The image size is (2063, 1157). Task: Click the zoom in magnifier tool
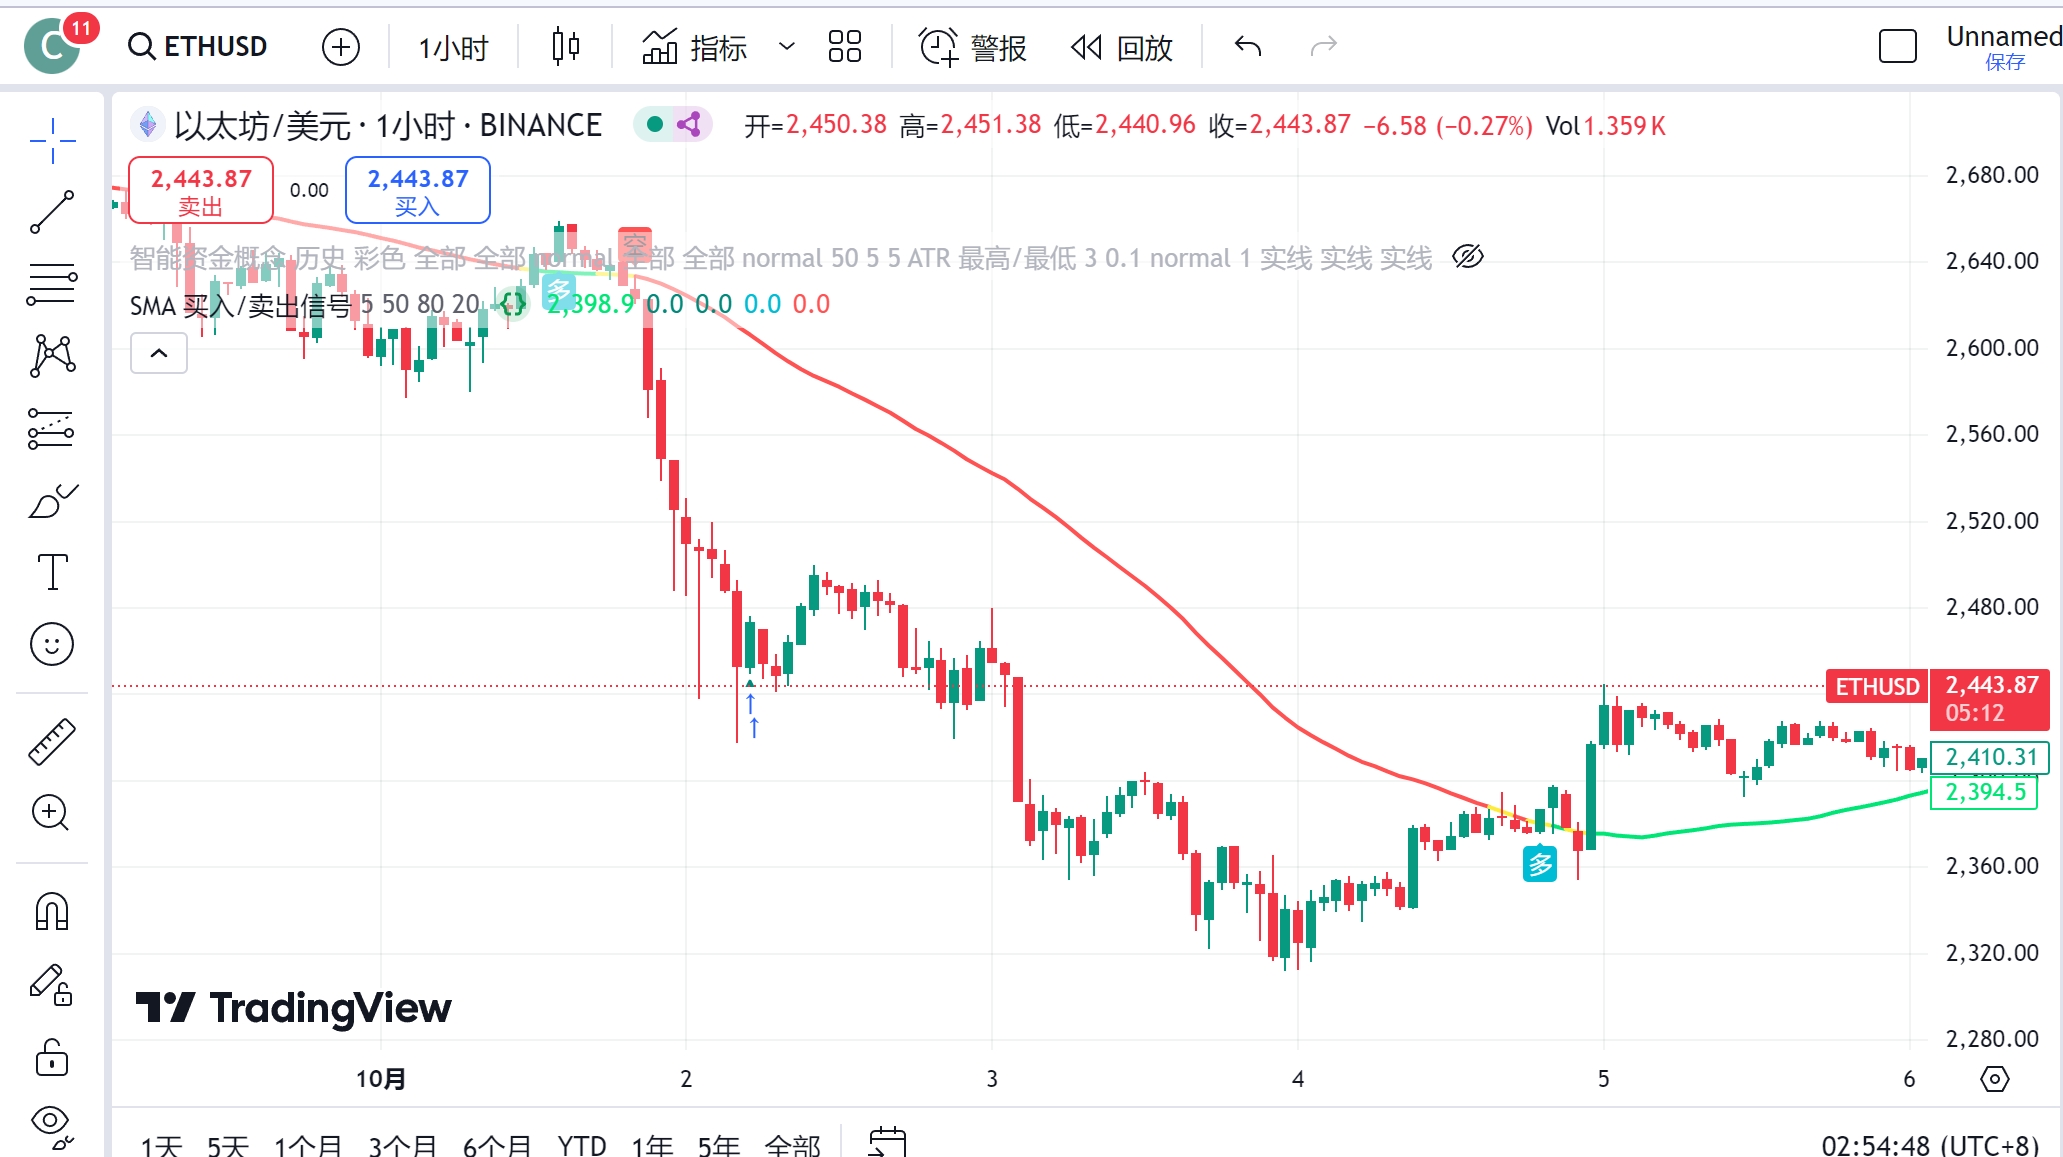tap(50, 813)
